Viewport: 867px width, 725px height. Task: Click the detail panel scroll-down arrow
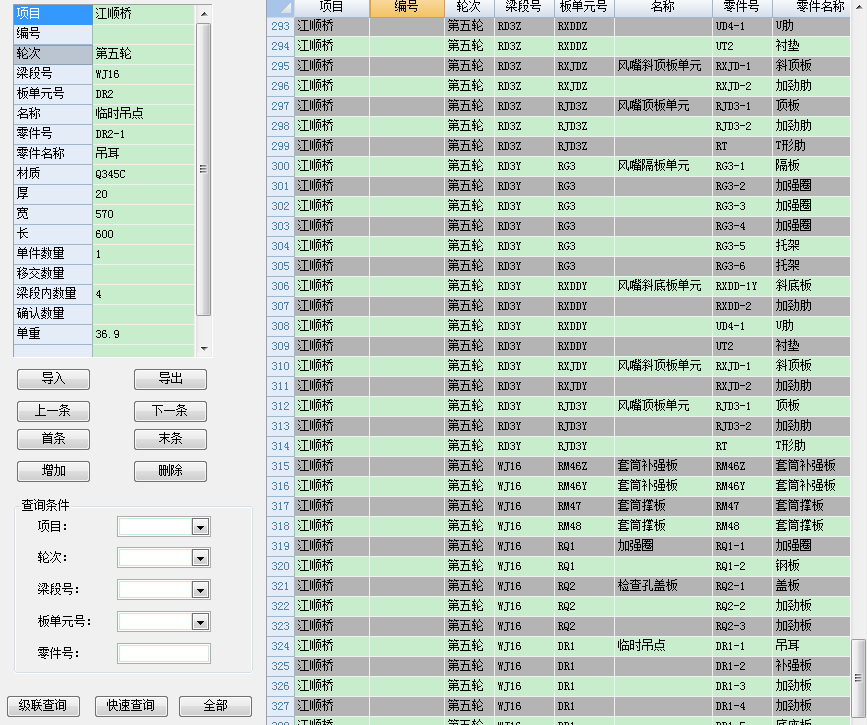[x=204, y=349]
